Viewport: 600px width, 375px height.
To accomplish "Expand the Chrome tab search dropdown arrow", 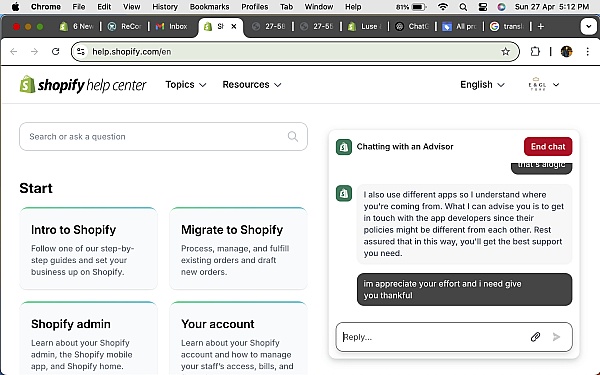I will (588, 26).
